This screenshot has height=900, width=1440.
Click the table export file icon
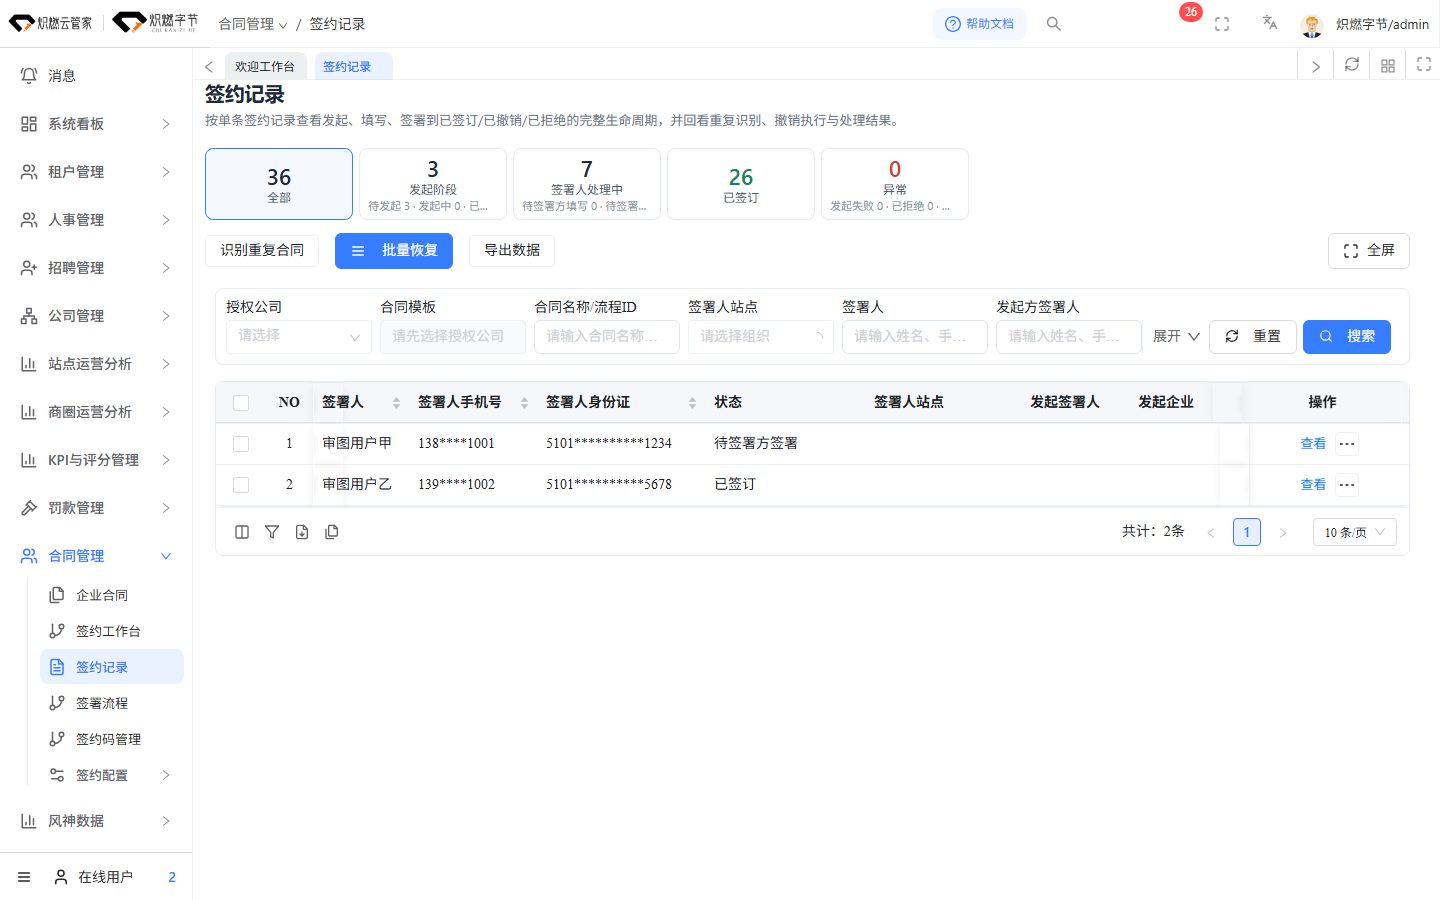pos(302,532)
